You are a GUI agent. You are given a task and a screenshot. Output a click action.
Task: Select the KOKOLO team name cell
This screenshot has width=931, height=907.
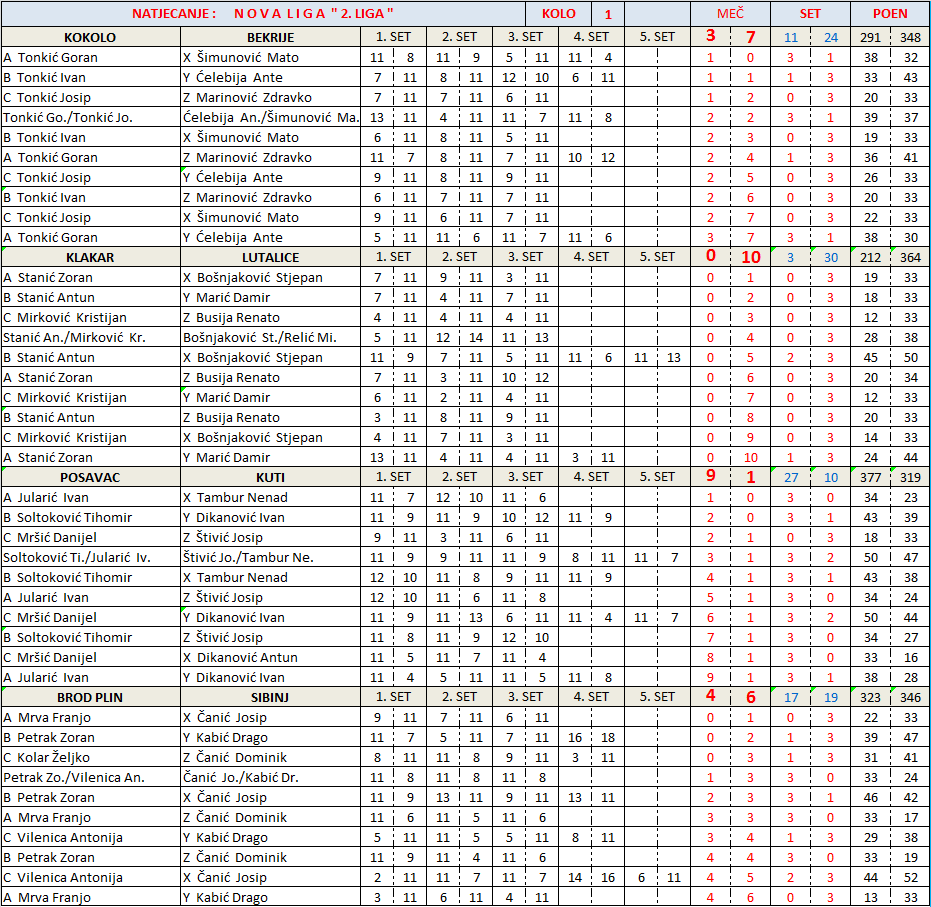click(x=90, y=37)
